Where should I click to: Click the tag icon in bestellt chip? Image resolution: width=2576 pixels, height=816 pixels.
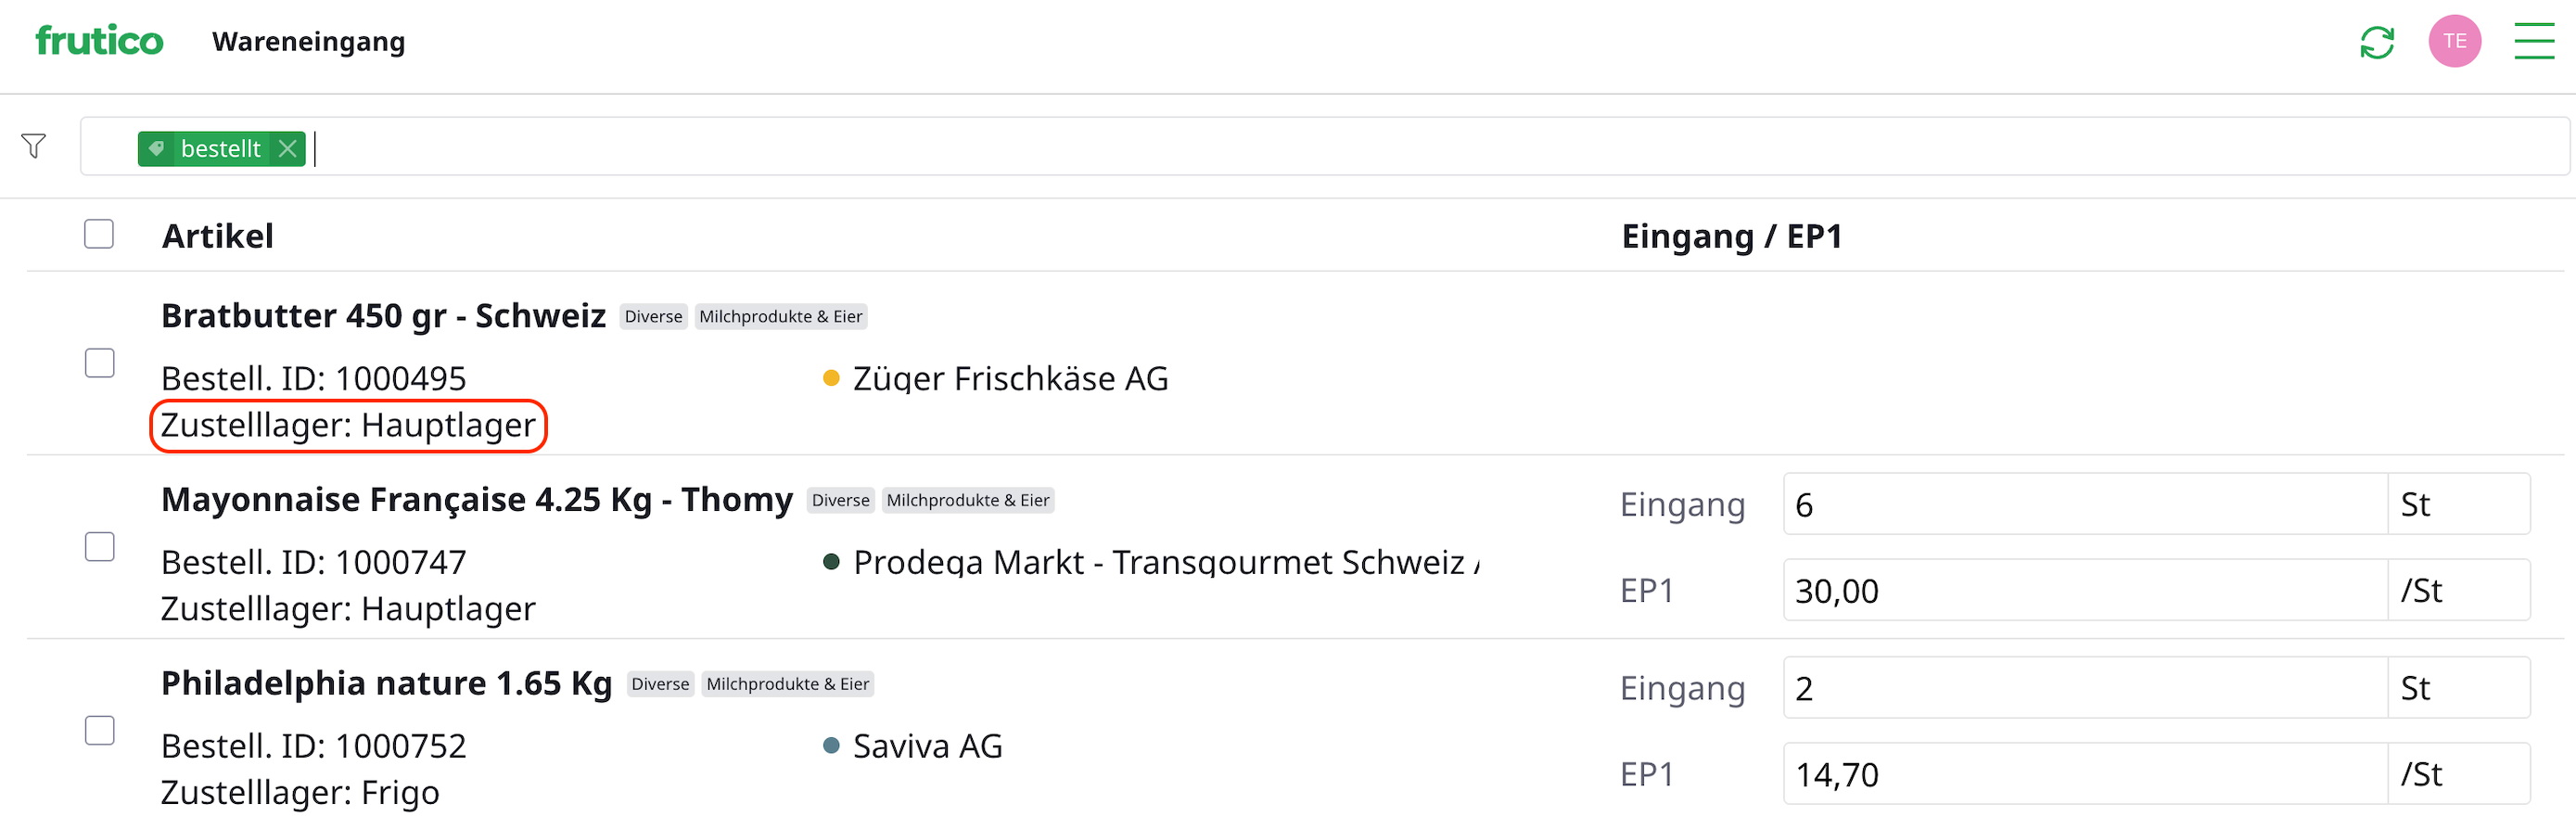point(157,149)
